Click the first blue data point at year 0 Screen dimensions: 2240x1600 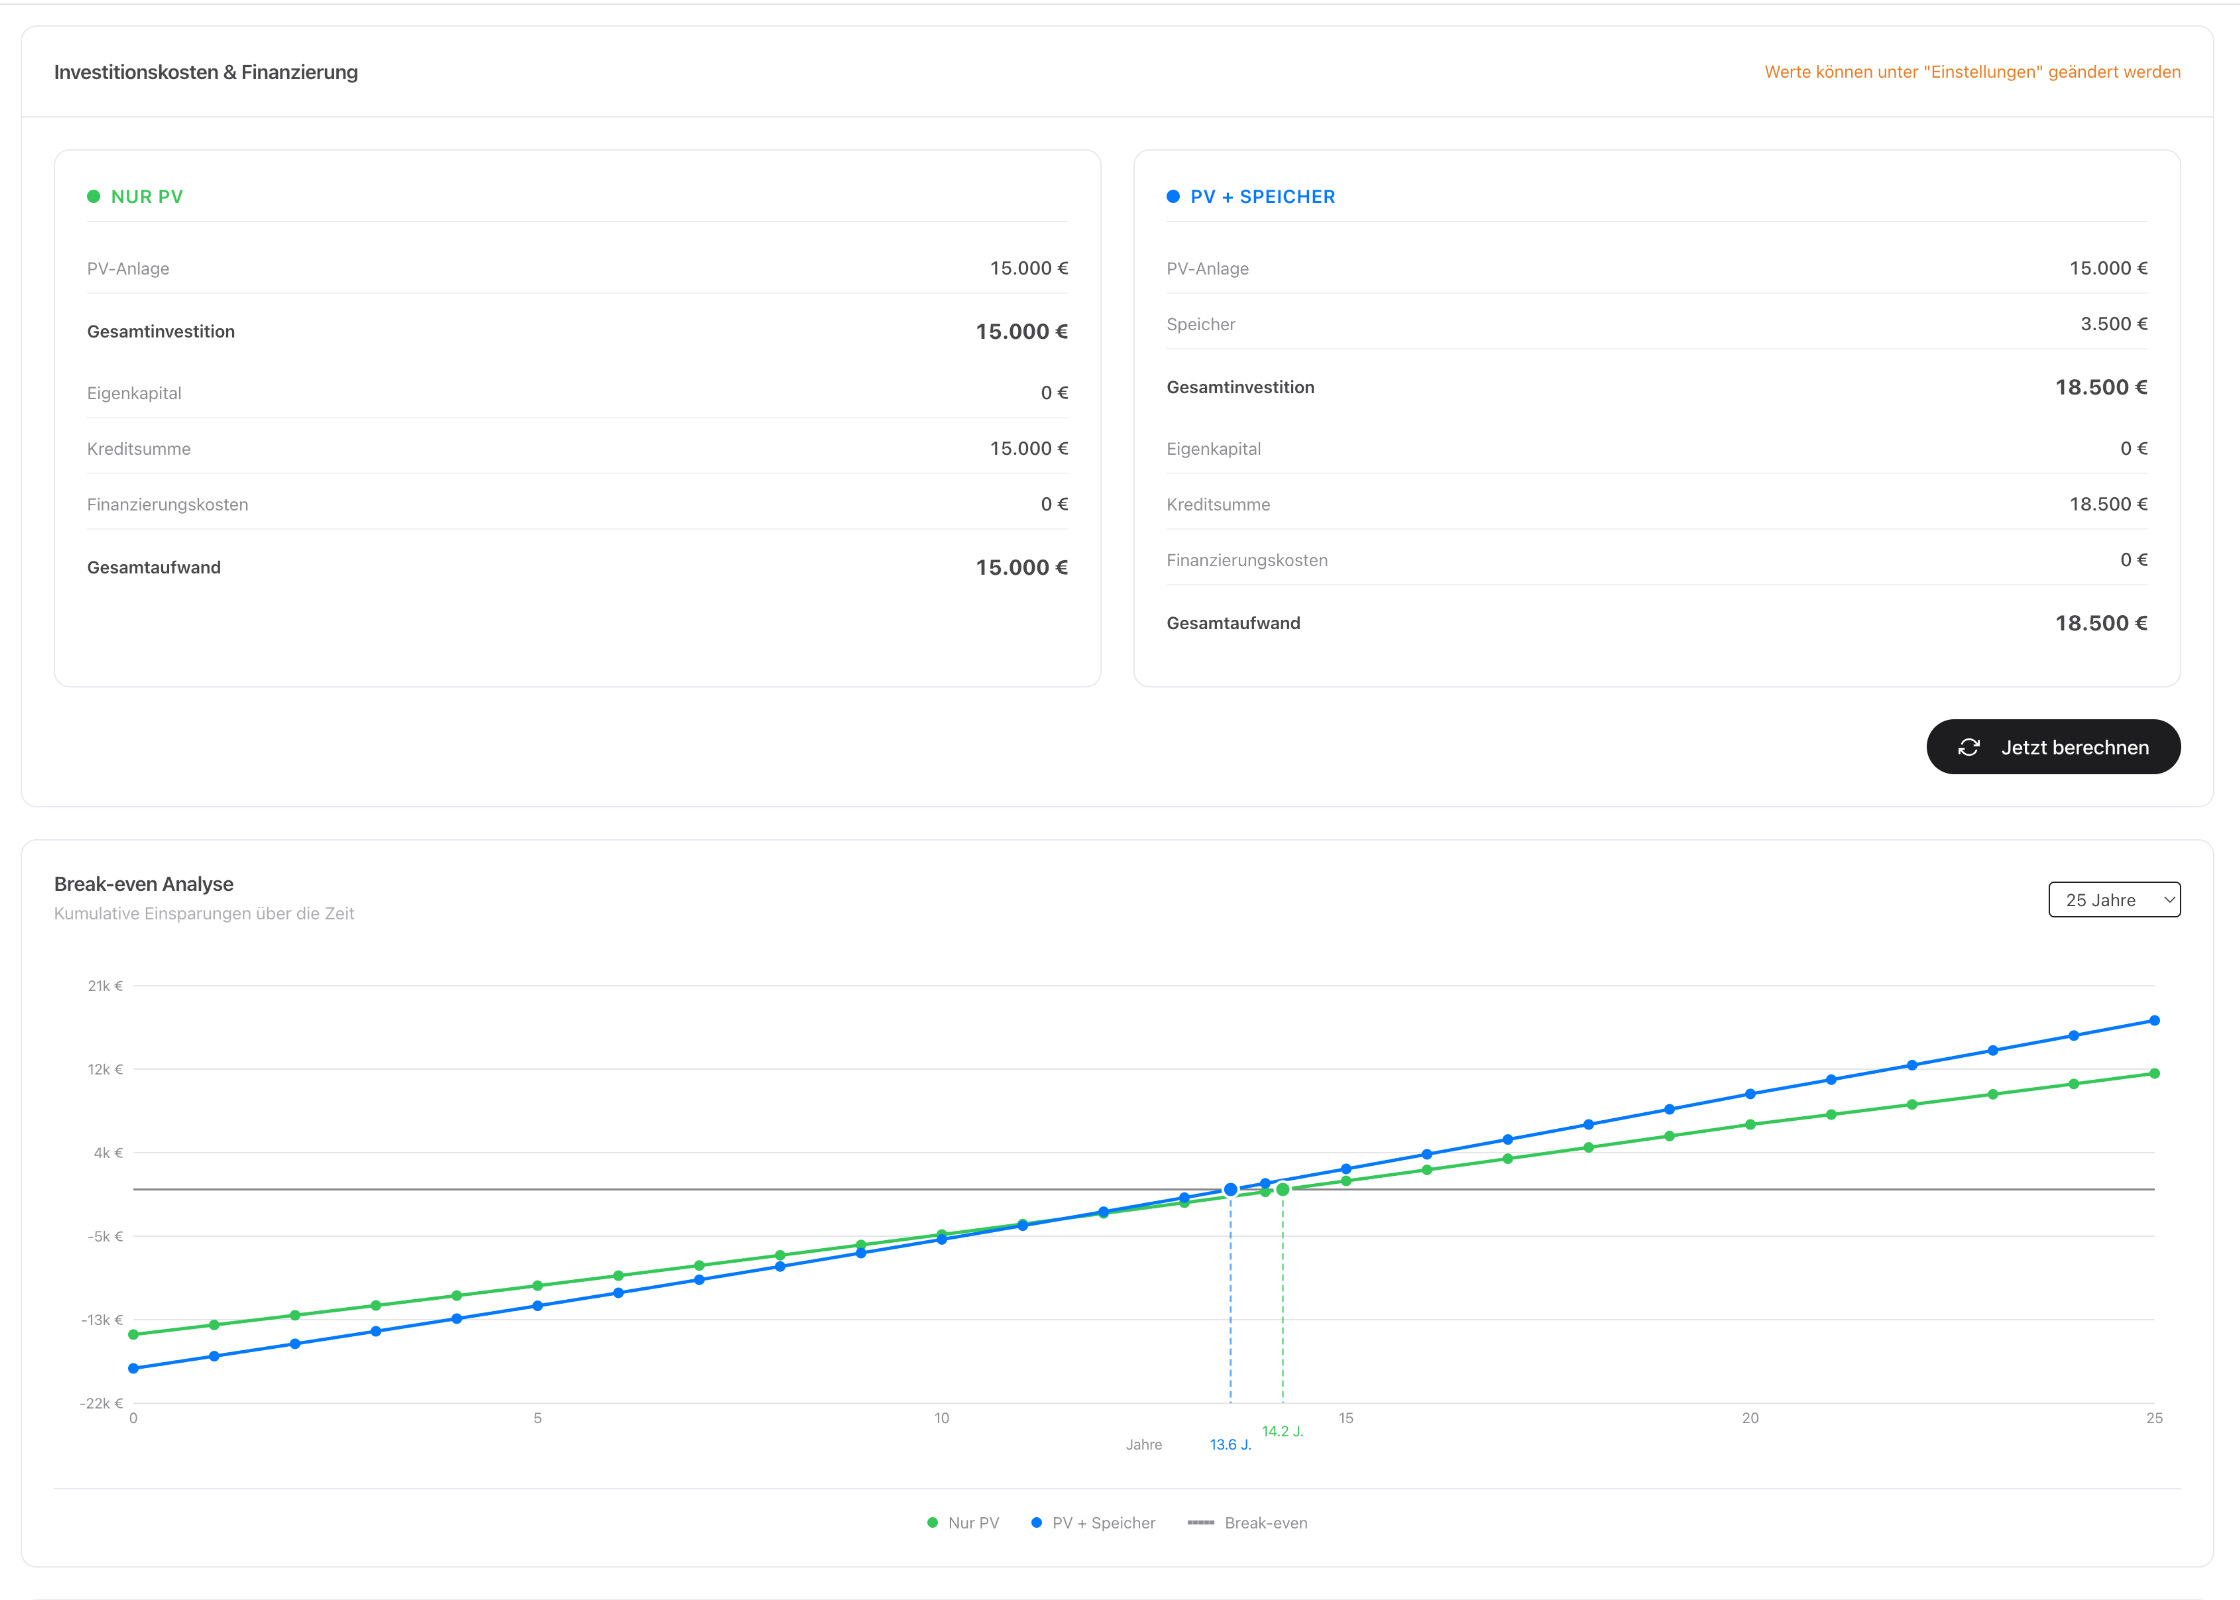[x=134, y=1368]
